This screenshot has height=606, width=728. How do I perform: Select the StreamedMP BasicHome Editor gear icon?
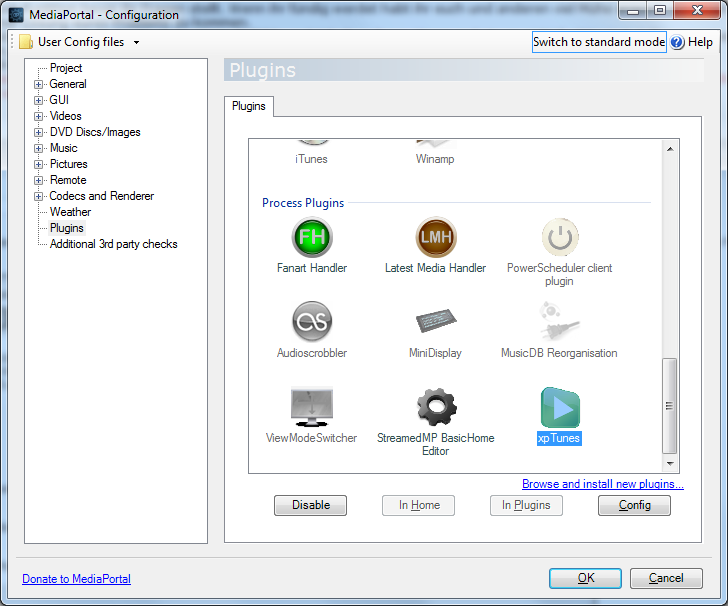pyautogui.click(x=436, y=407)
